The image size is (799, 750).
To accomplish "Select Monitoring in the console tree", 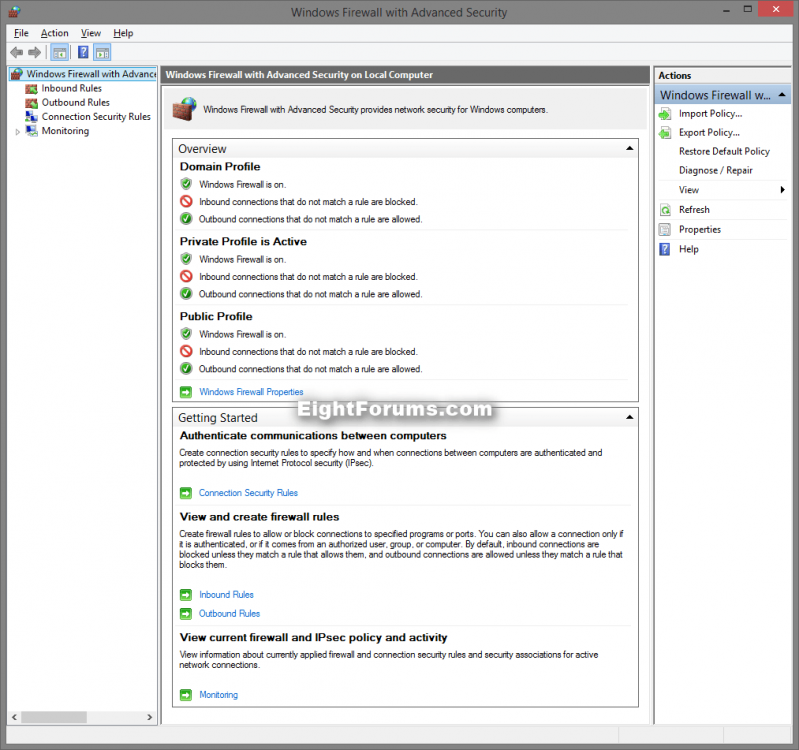I will click(x=65, y=131).
